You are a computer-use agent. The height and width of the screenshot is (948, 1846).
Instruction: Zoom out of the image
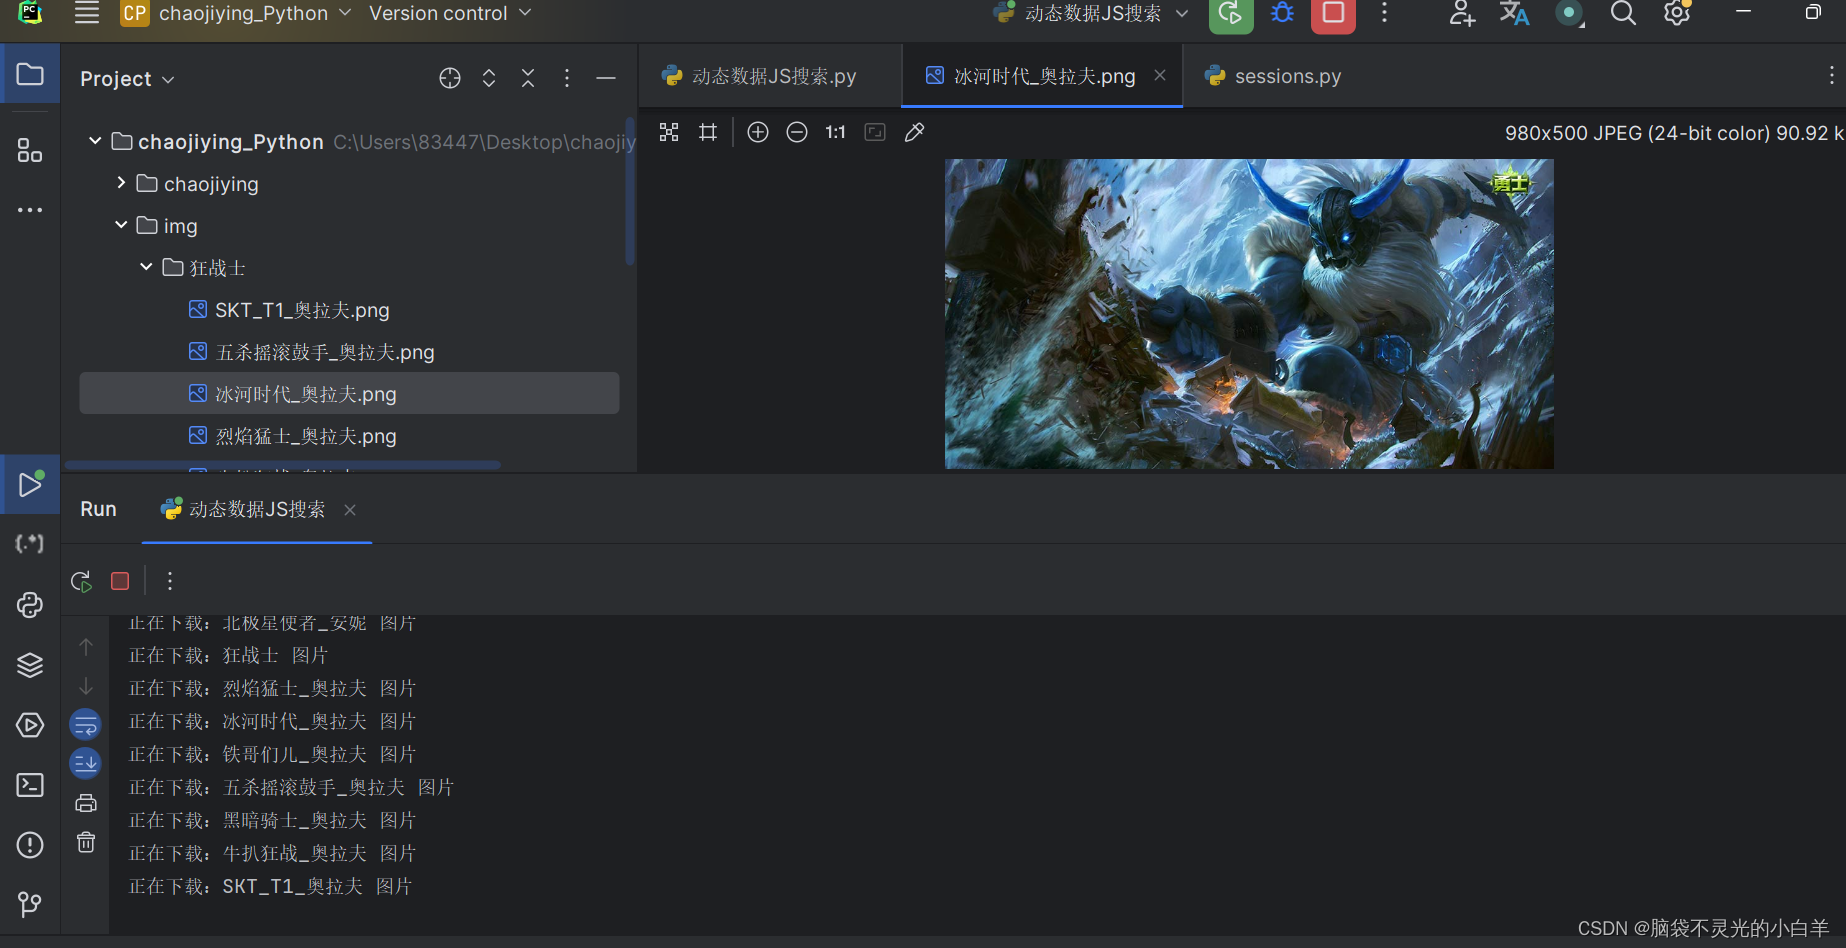[x=797, y=132]
